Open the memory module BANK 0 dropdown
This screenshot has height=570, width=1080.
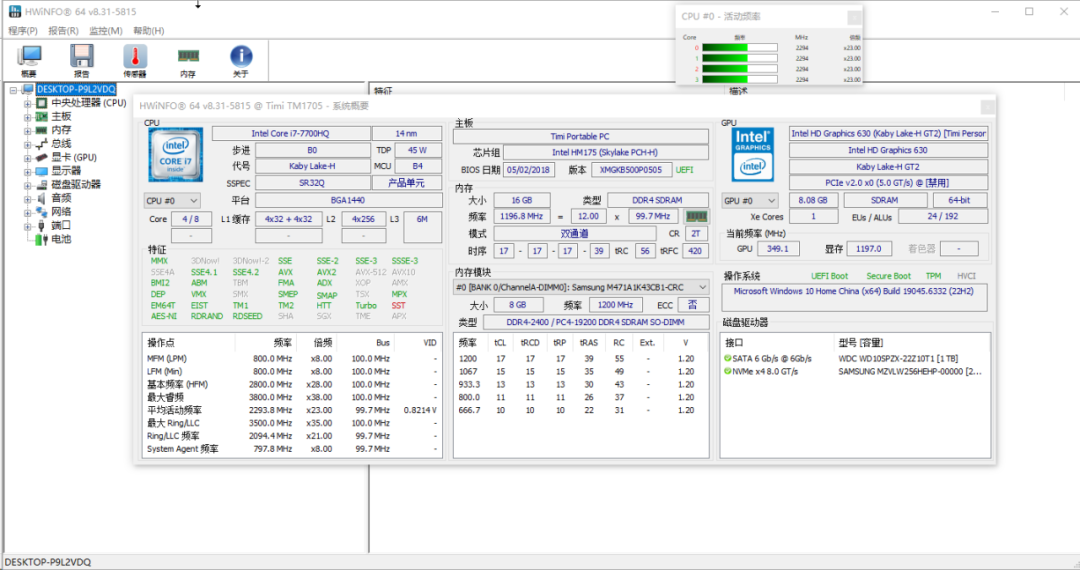(x=581, y=288)
